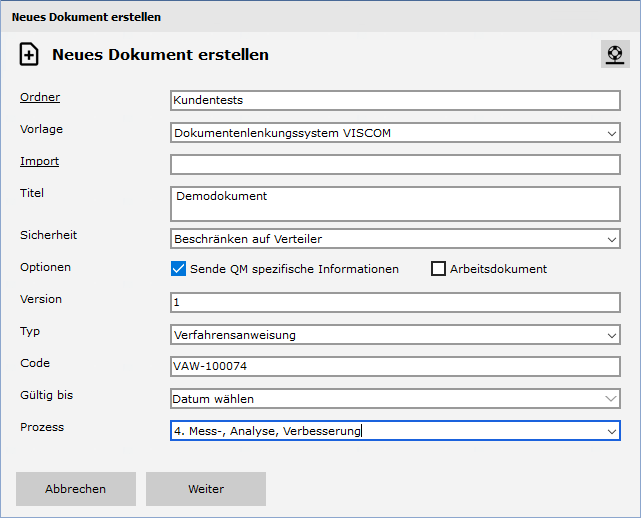Click into the Ordner field Kundentests
Screen dimensions: 641x518
(395, 101)
